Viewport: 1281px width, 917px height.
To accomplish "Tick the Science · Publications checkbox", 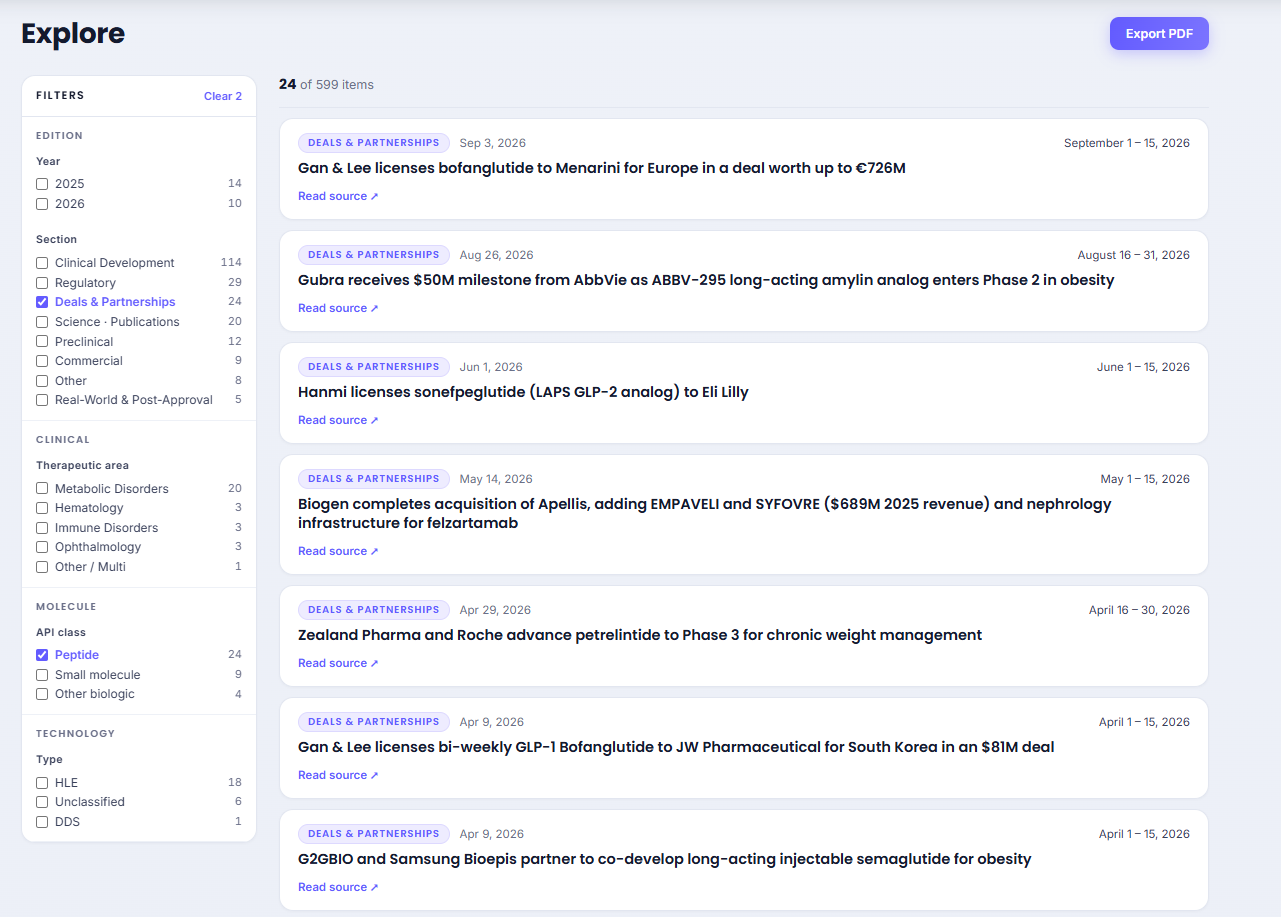I will (x=42, y=322).
